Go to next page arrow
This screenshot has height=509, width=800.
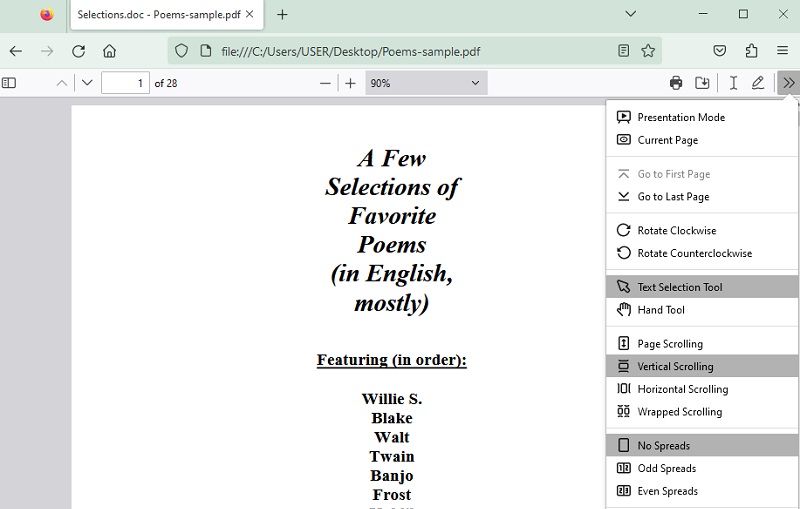pyautogui.click(x=87, y=83)
